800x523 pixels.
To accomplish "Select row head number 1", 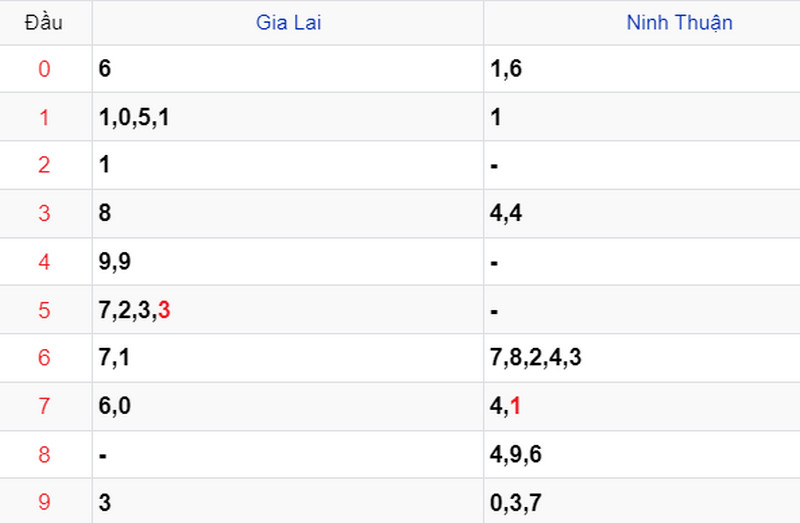I will coord(44,117).
